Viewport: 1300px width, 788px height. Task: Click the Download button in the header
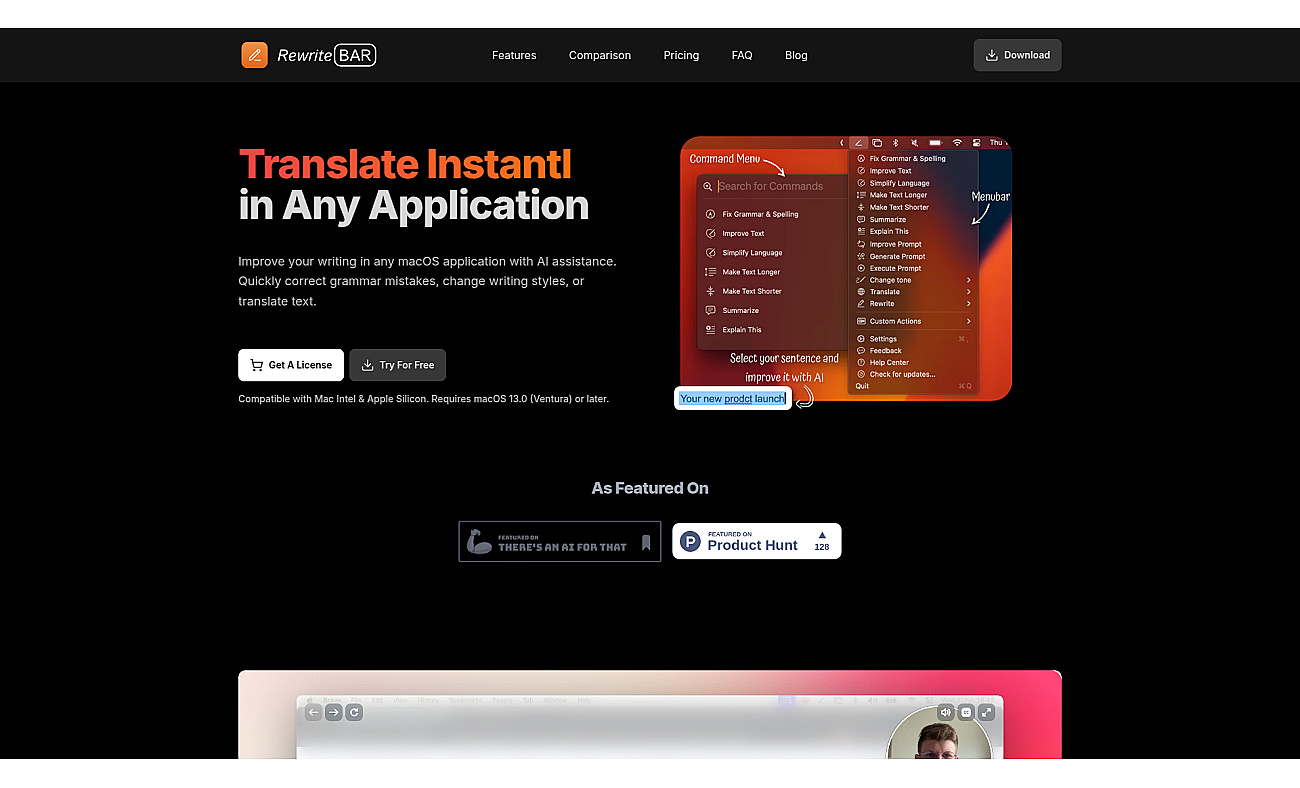point(1017,55)
